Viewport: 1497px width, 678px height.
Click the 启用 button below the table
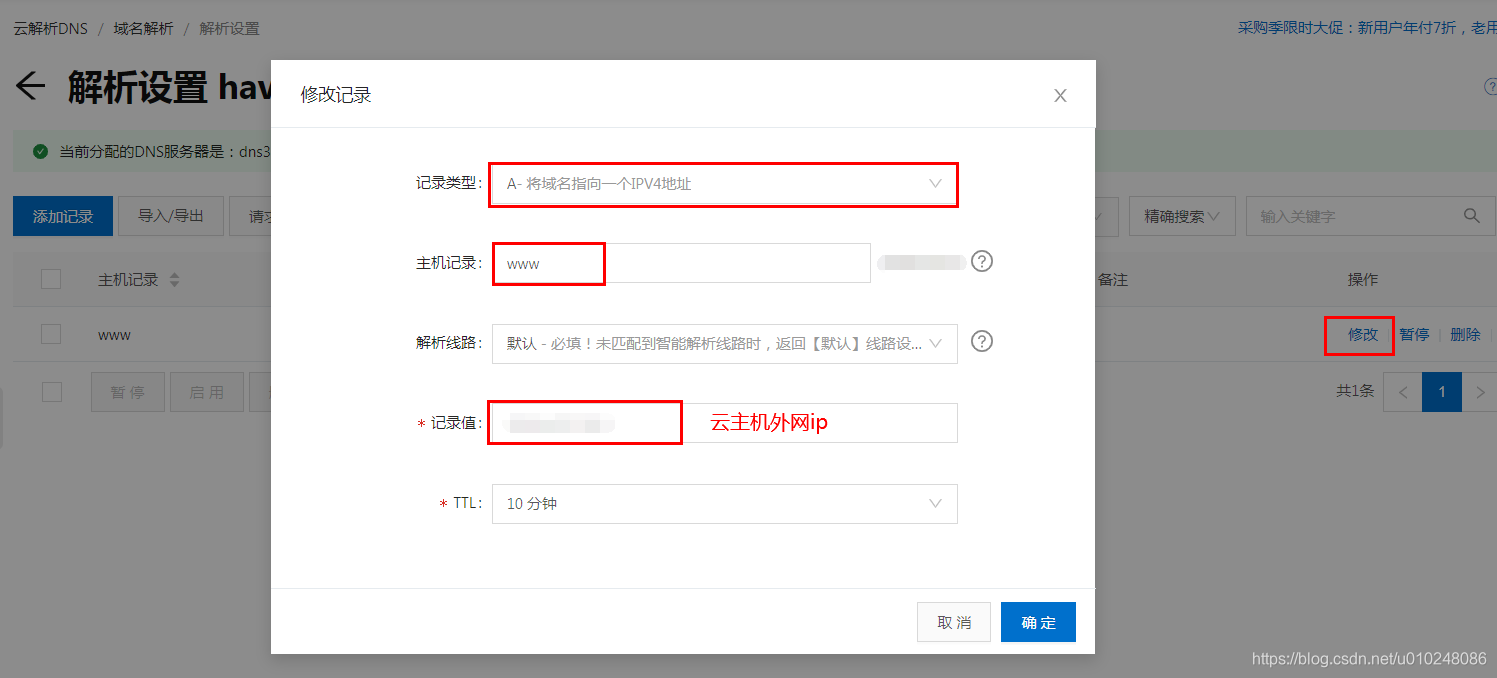[207, 392]
